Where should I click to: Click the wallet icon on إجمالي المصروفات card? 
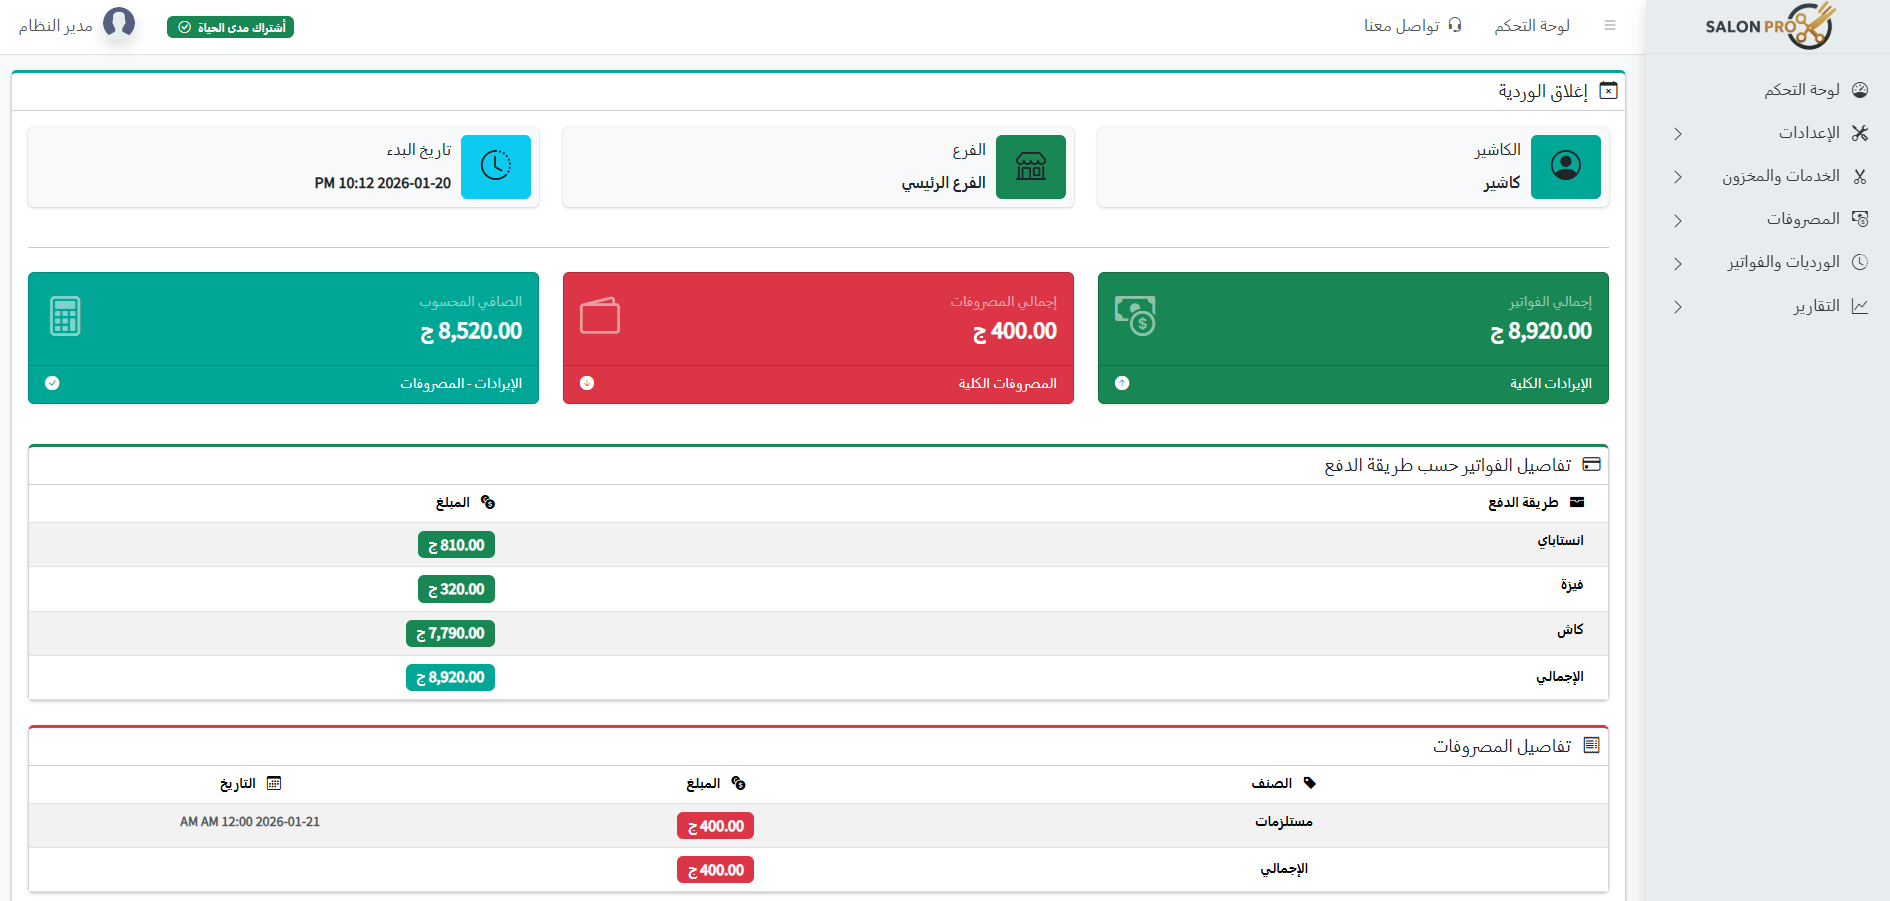(x=601, y=315)
